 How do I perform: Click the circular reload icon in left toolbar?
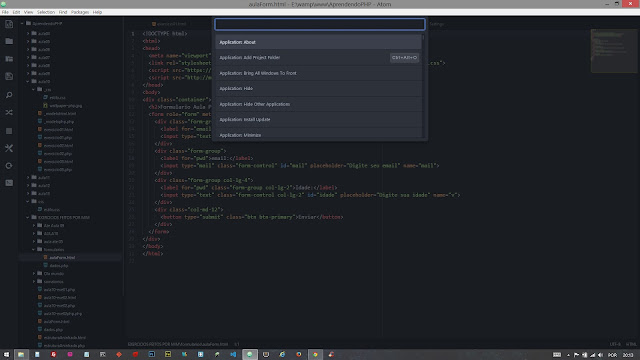point(9,166)
